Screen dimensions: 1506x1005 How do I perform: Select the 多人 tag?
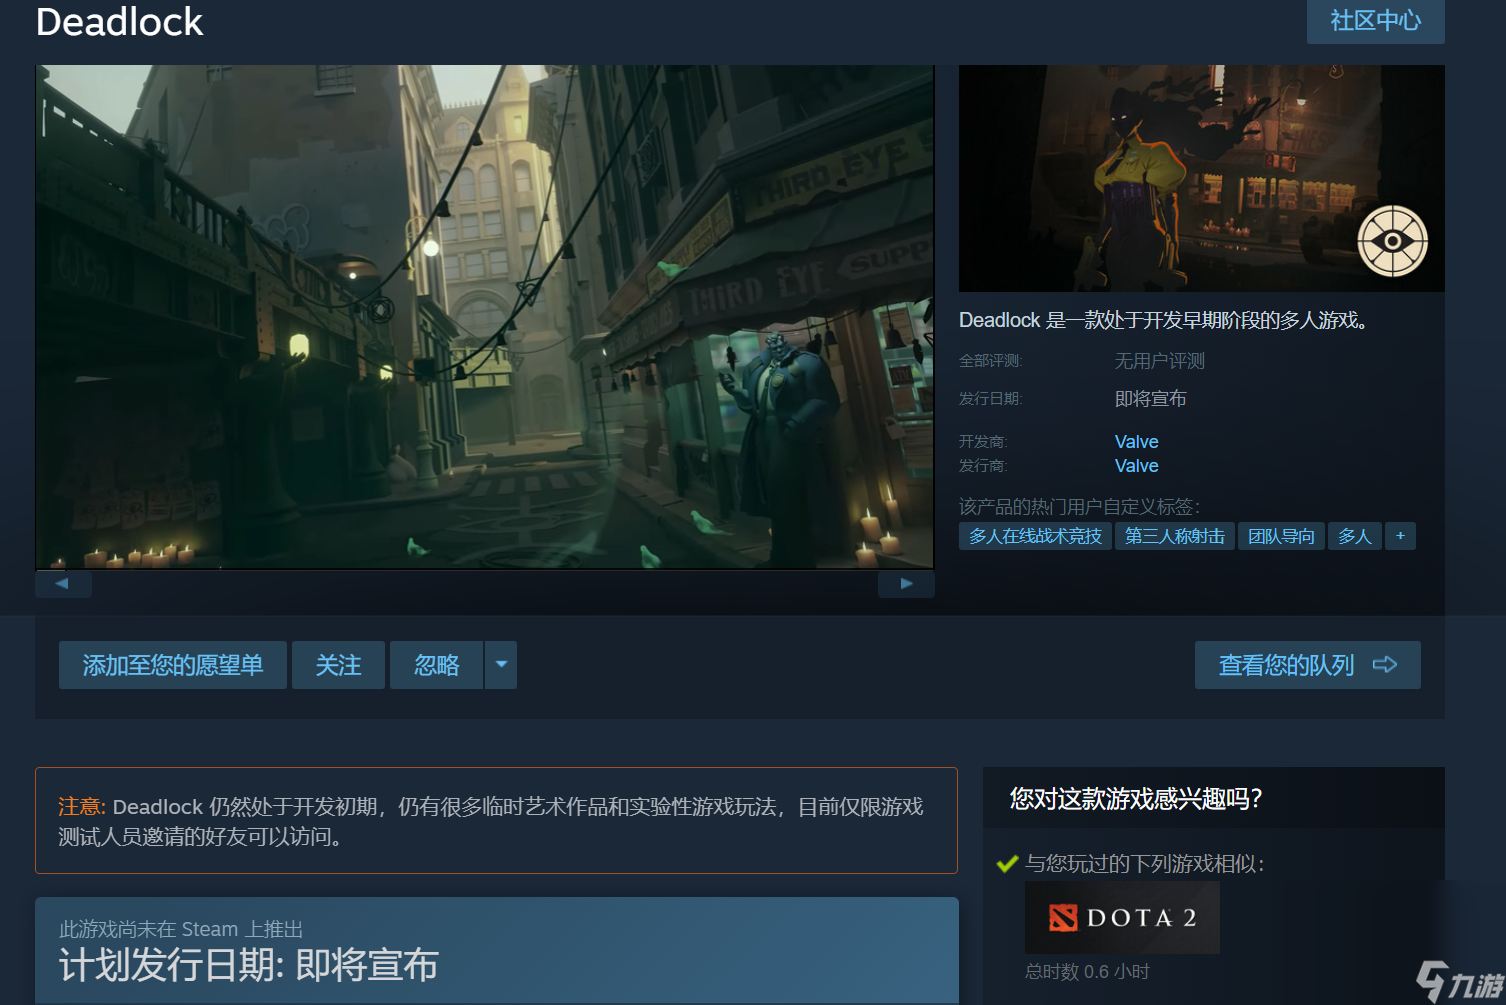[1354, 536]
